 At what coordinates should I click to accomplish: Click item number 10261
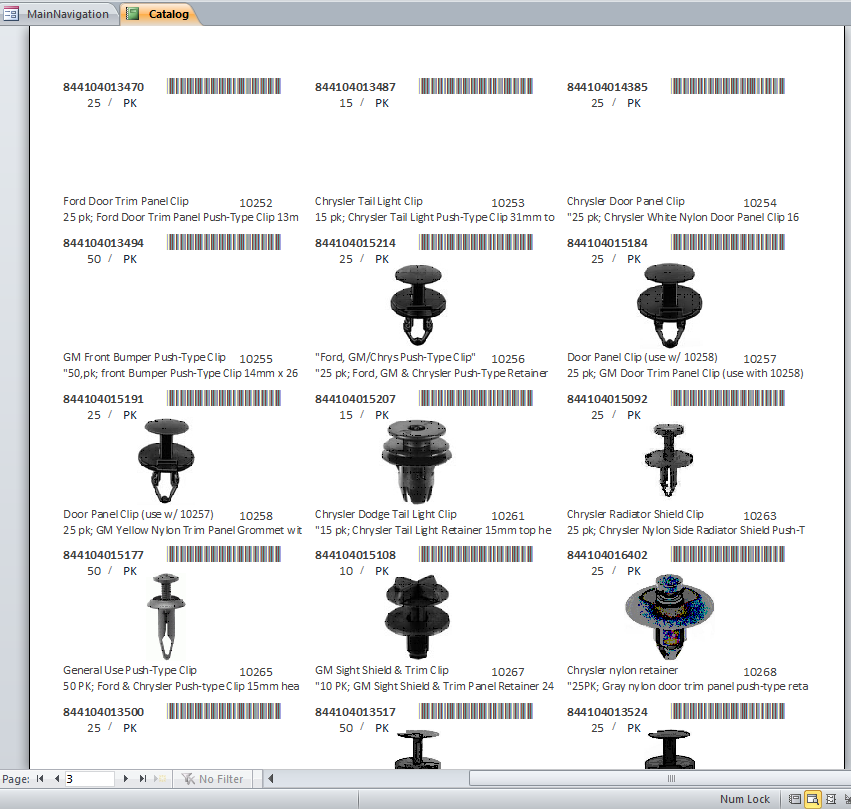coord(508,516)
